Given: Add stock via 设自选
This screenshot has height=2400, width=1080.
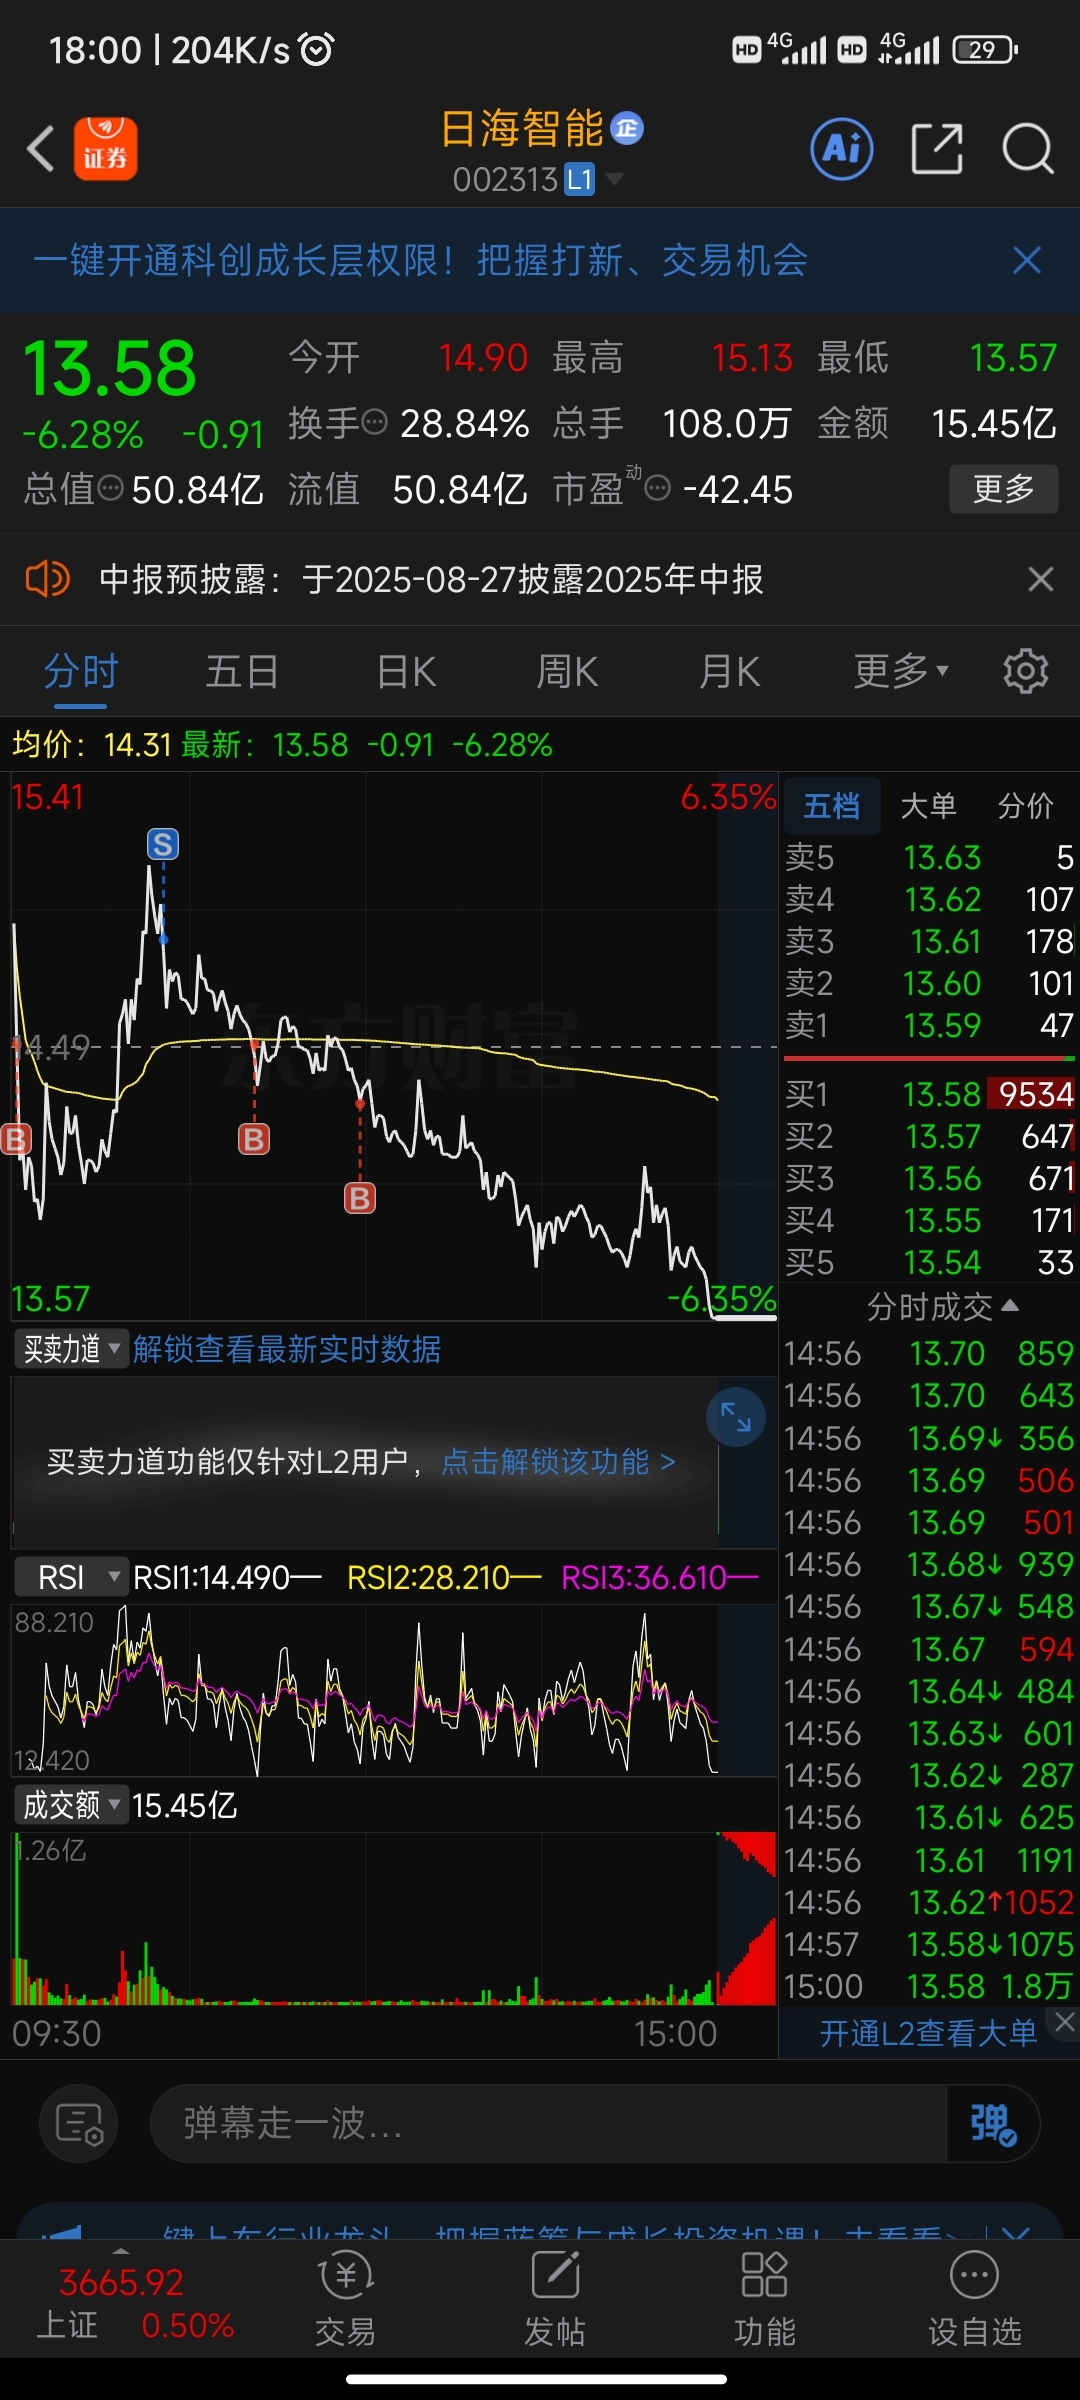Looking at the screenshot, I should pos(974,2297).
